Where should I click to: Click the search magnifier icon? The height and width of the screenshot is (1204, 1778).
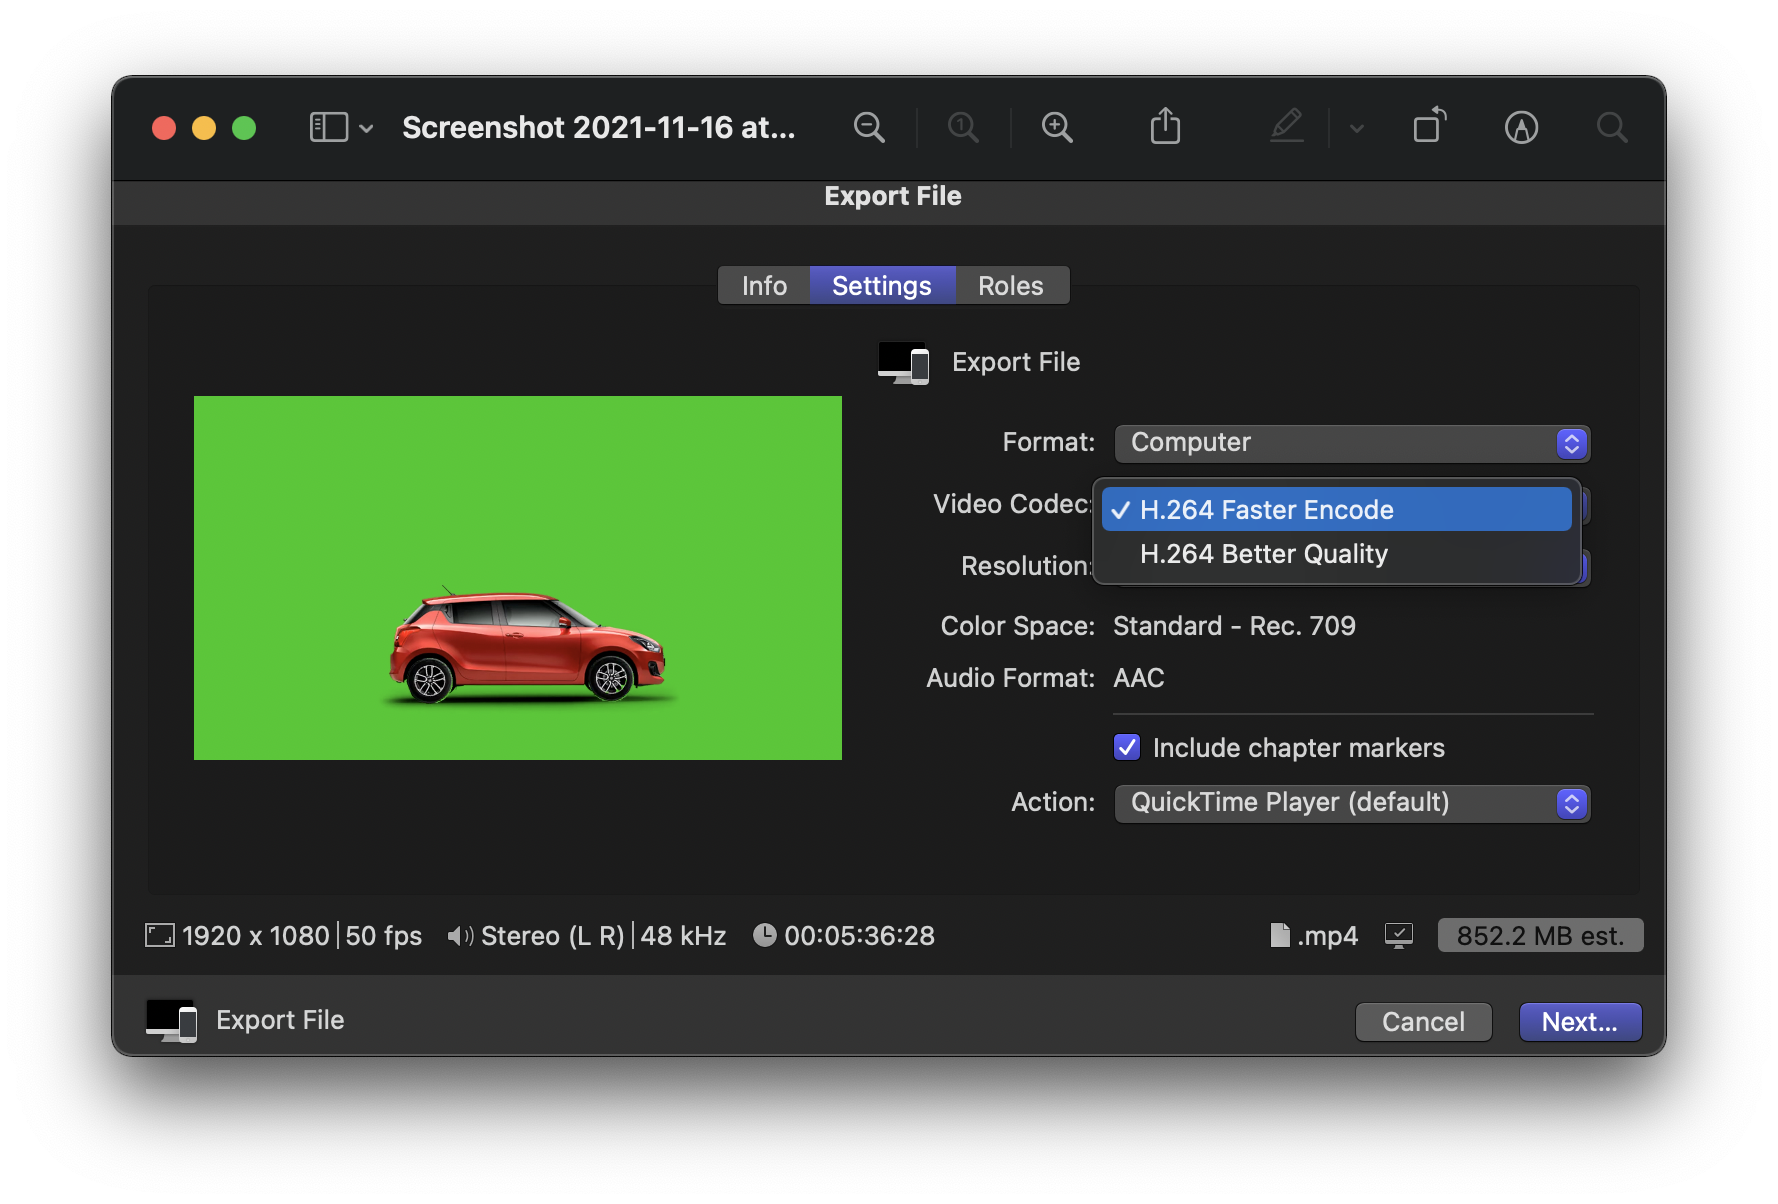point(1611,128)
